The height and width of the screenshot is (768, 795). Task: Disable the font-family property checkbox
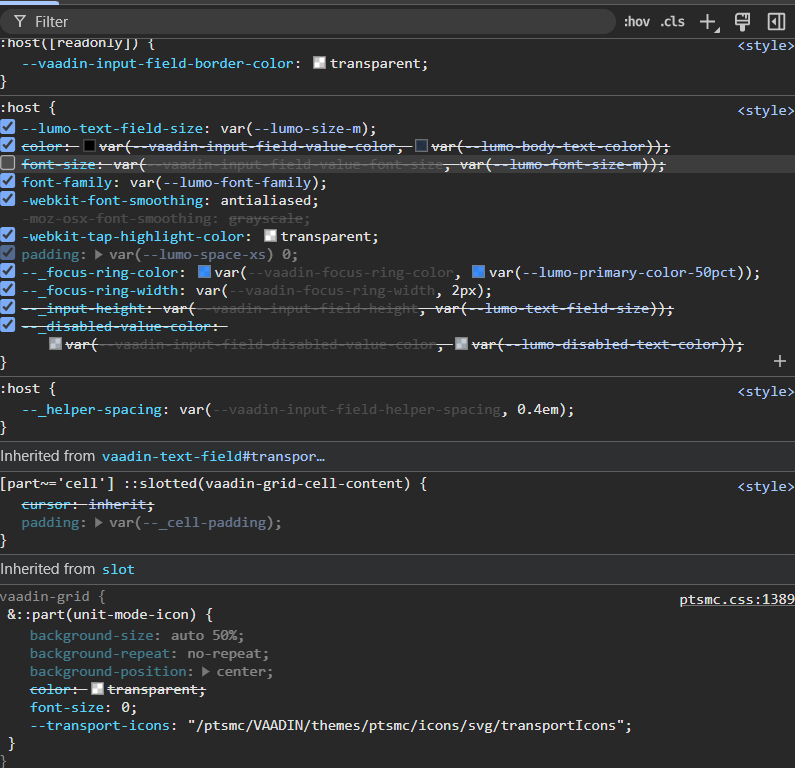point(8,182)
